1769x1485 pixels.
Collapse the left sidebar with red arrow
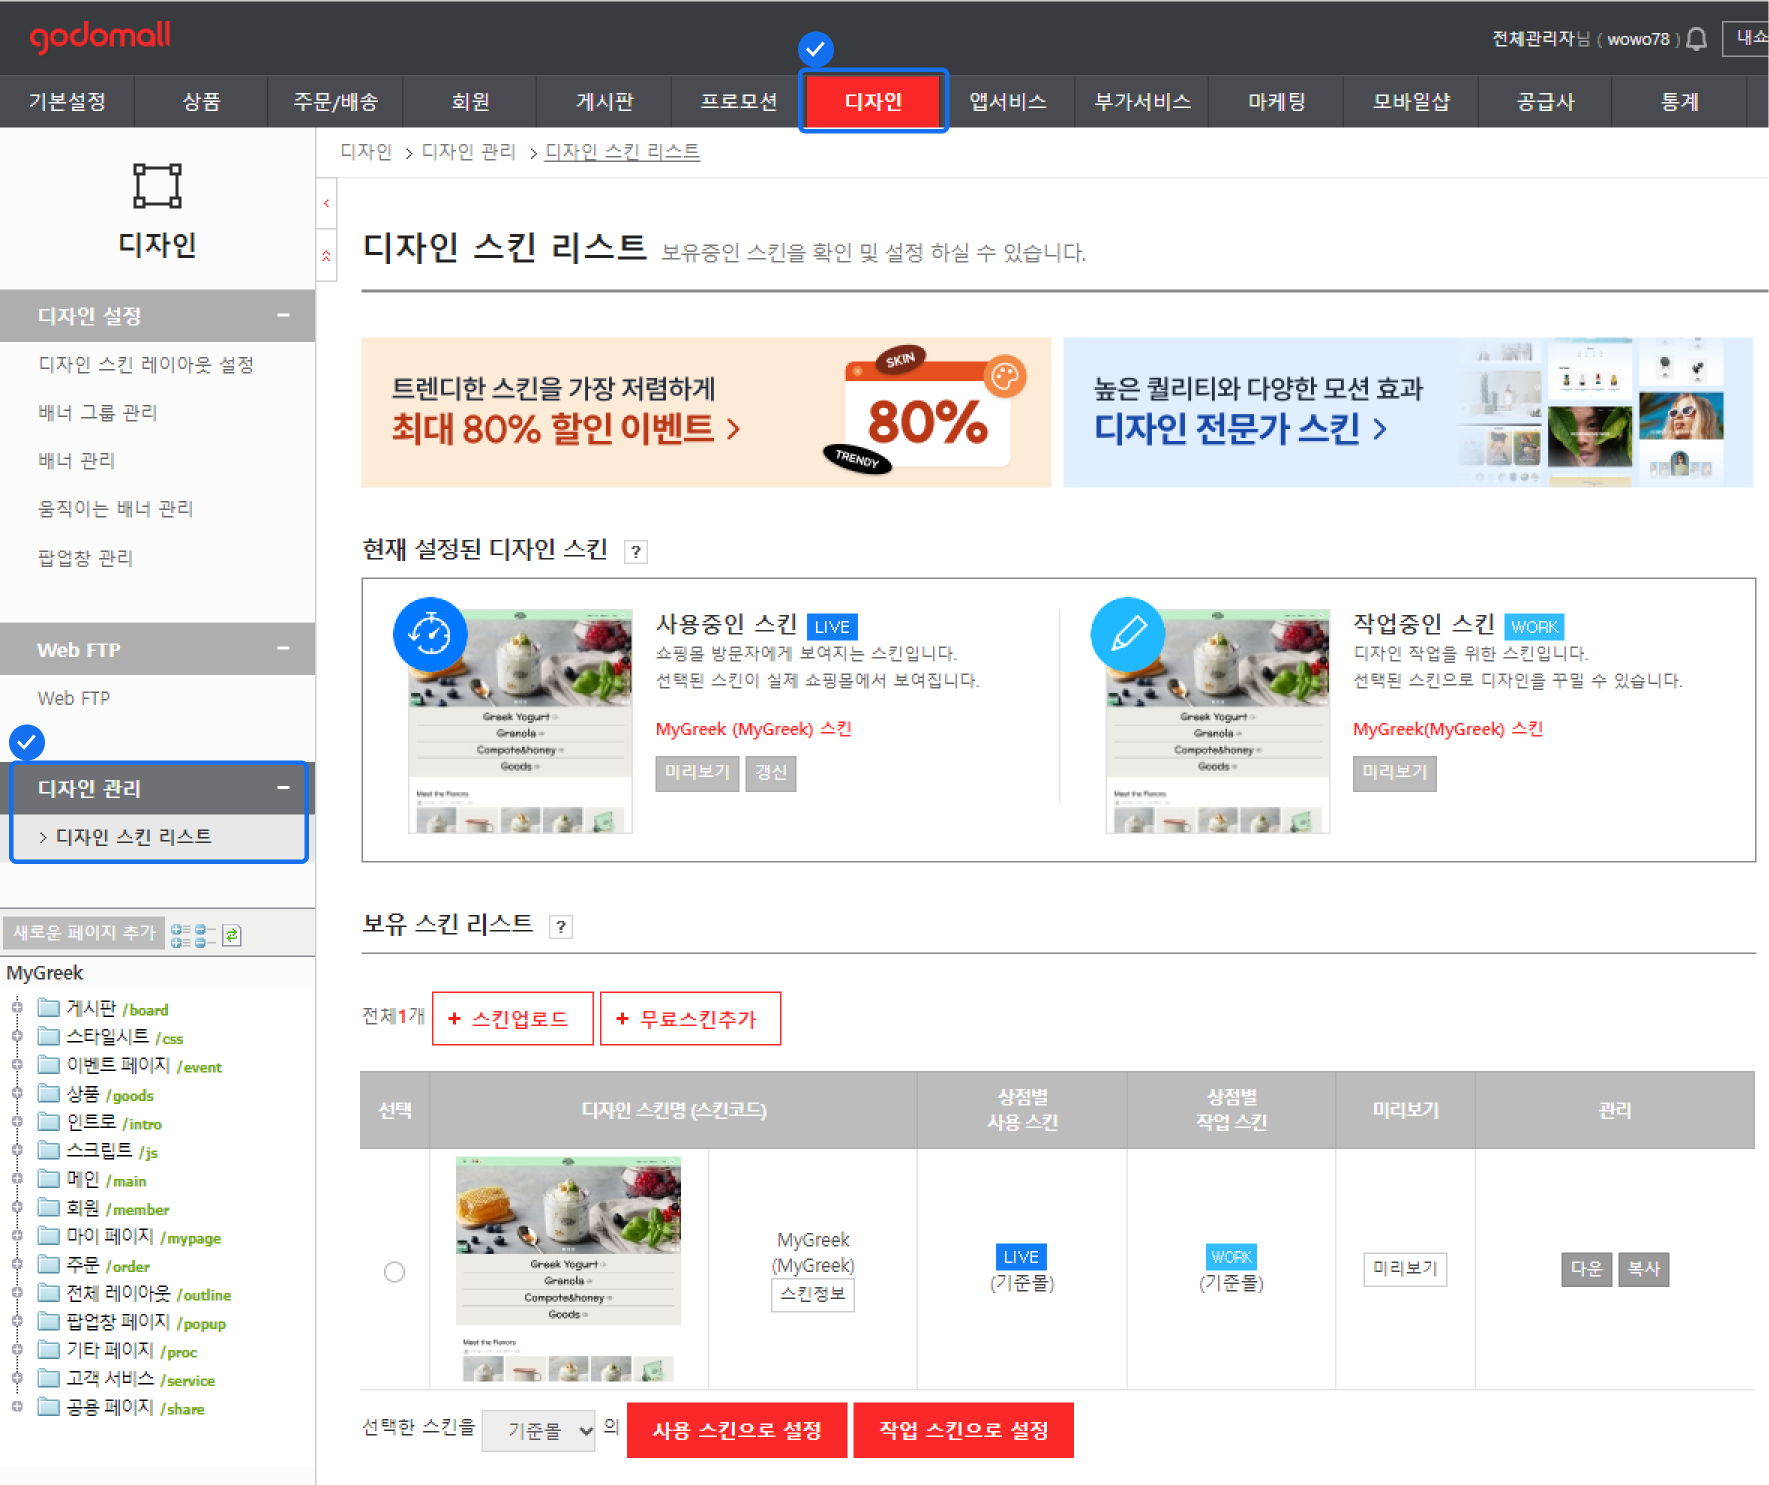click(x=327, y=204)
